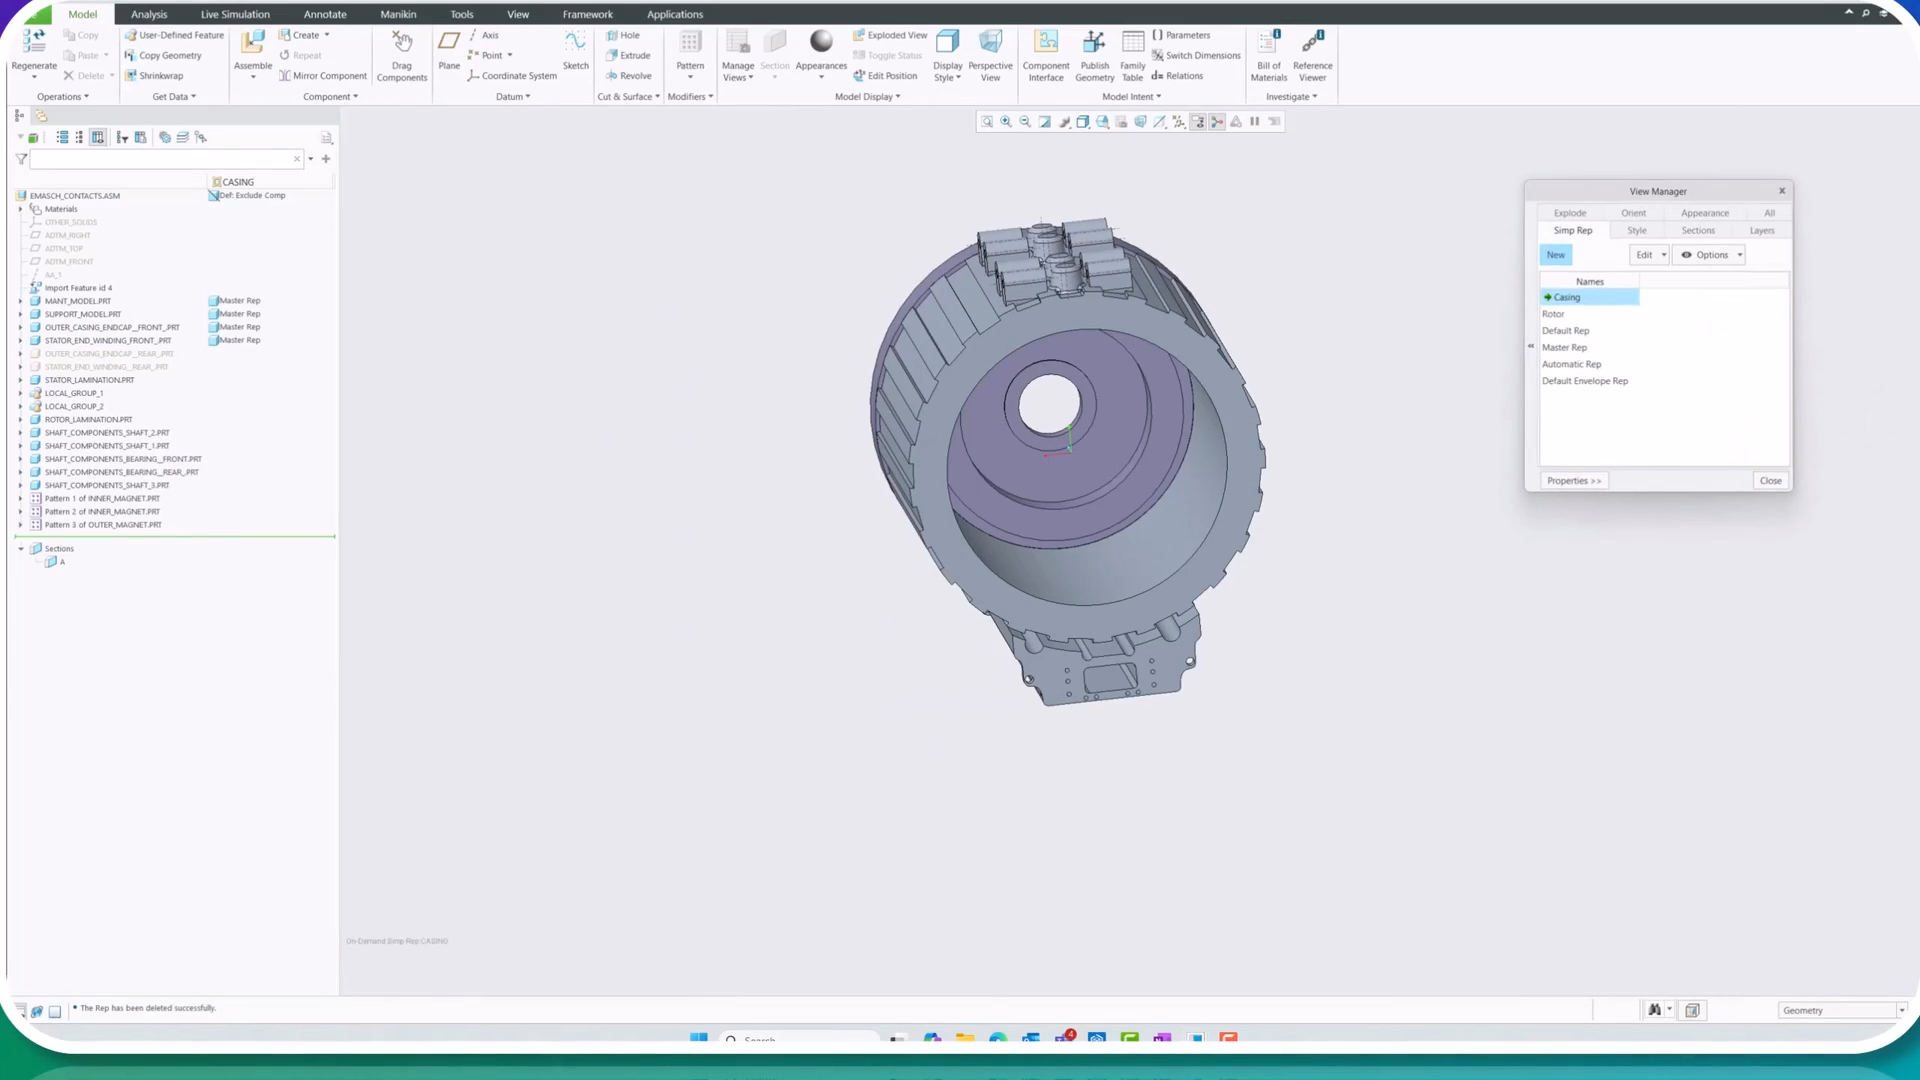Open the Live Simulation tab
1920x1080 pixels.
[235, 14]
